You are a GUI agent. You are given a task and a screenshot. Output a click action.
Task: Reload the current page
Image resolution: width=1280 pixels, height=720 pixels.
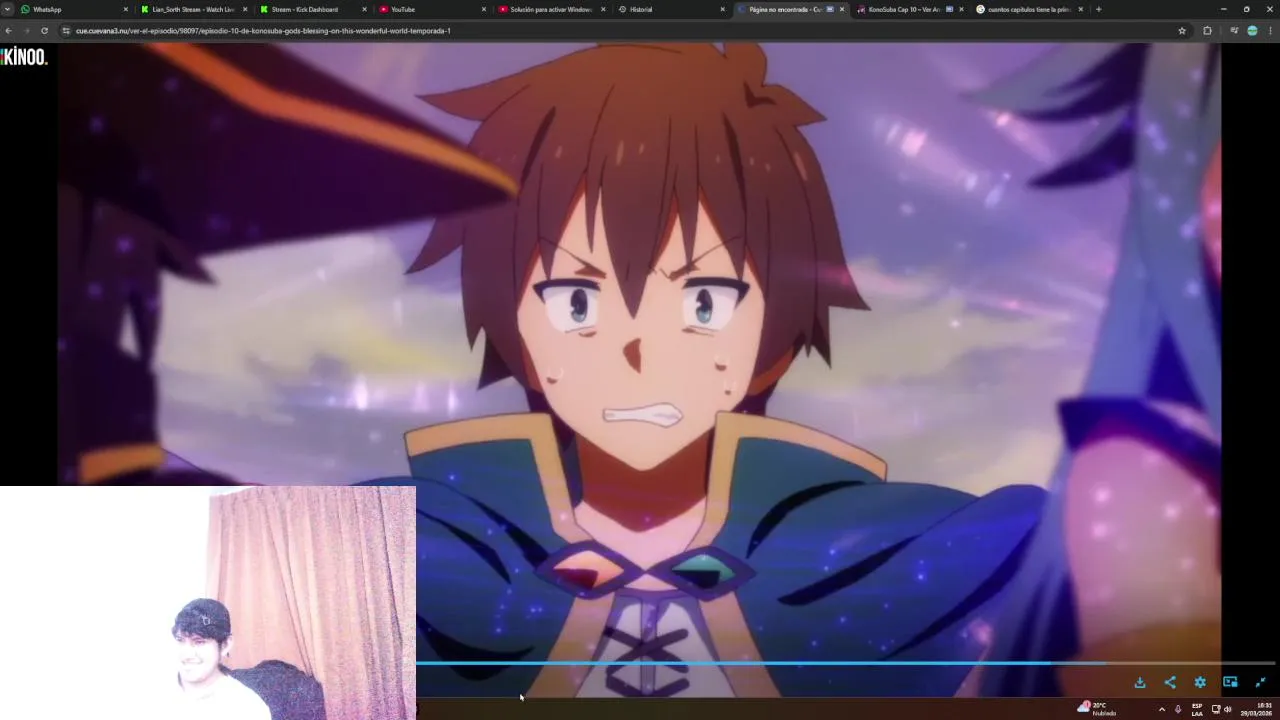(44, 30)
